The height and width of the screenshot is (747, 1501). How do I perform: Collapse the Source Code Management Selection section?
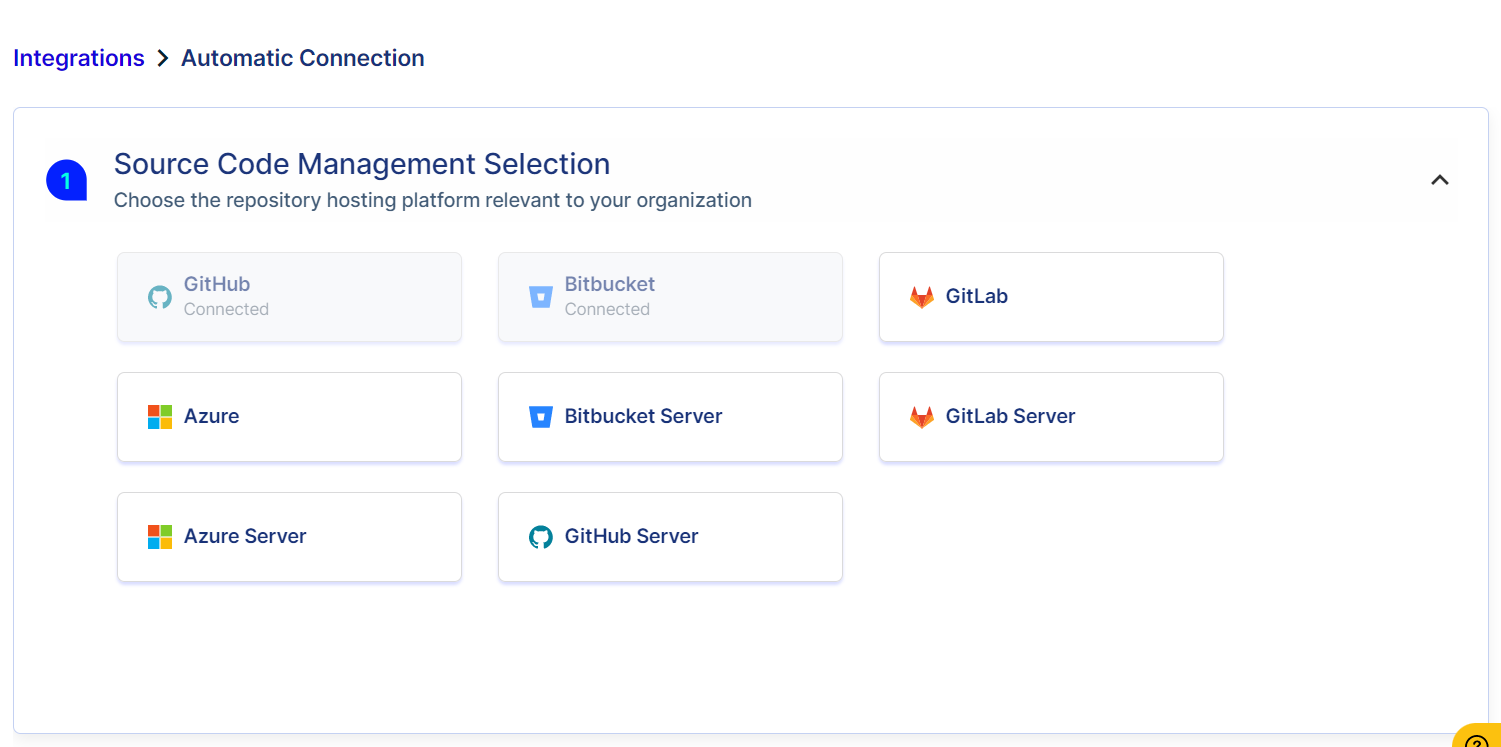(x=1440, y=180)
